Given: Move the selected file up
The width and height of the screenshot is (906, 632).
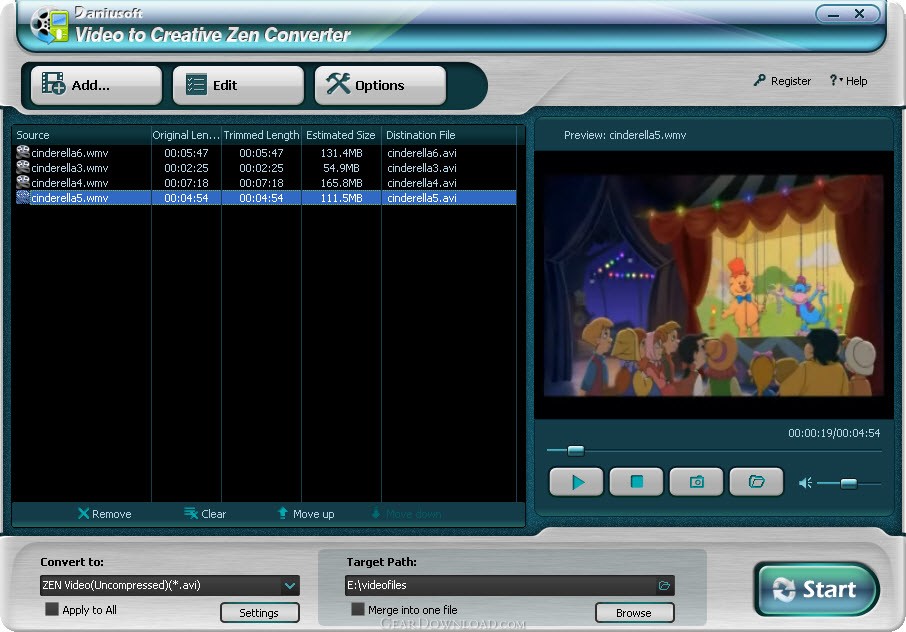Looking at the screenshot, I should click(306, 514).
